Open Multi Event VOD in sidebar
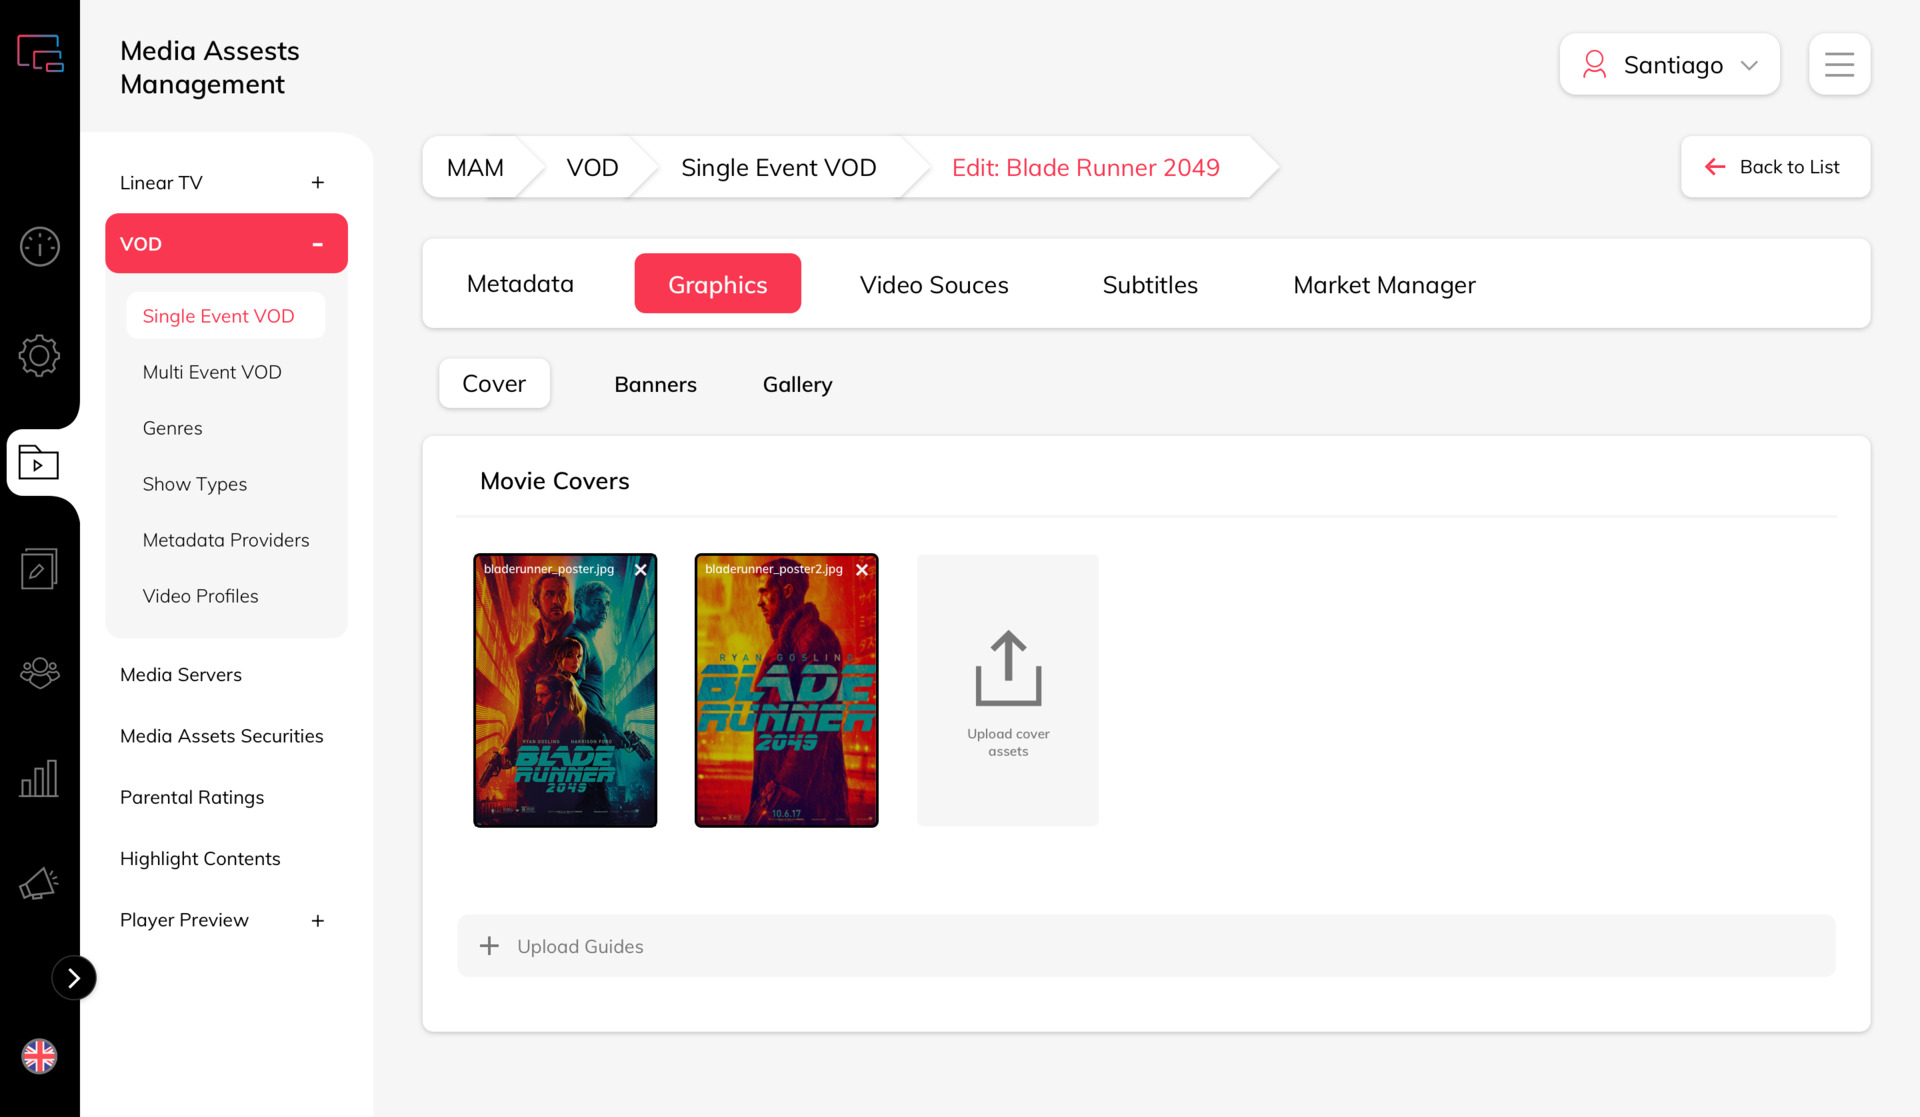The width and height of the screenshot is (1920, 1117). pyautogui.click(x=212, y=372)
